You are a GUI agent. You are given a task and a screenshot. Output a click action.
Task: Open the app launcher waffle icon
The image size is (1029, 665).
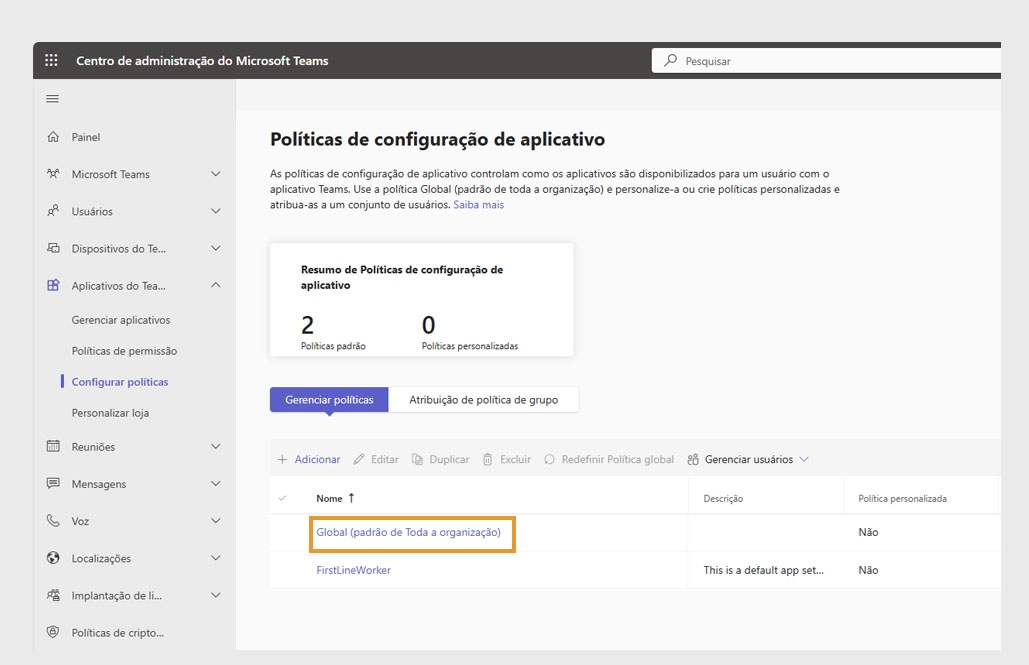pos(51,60)
